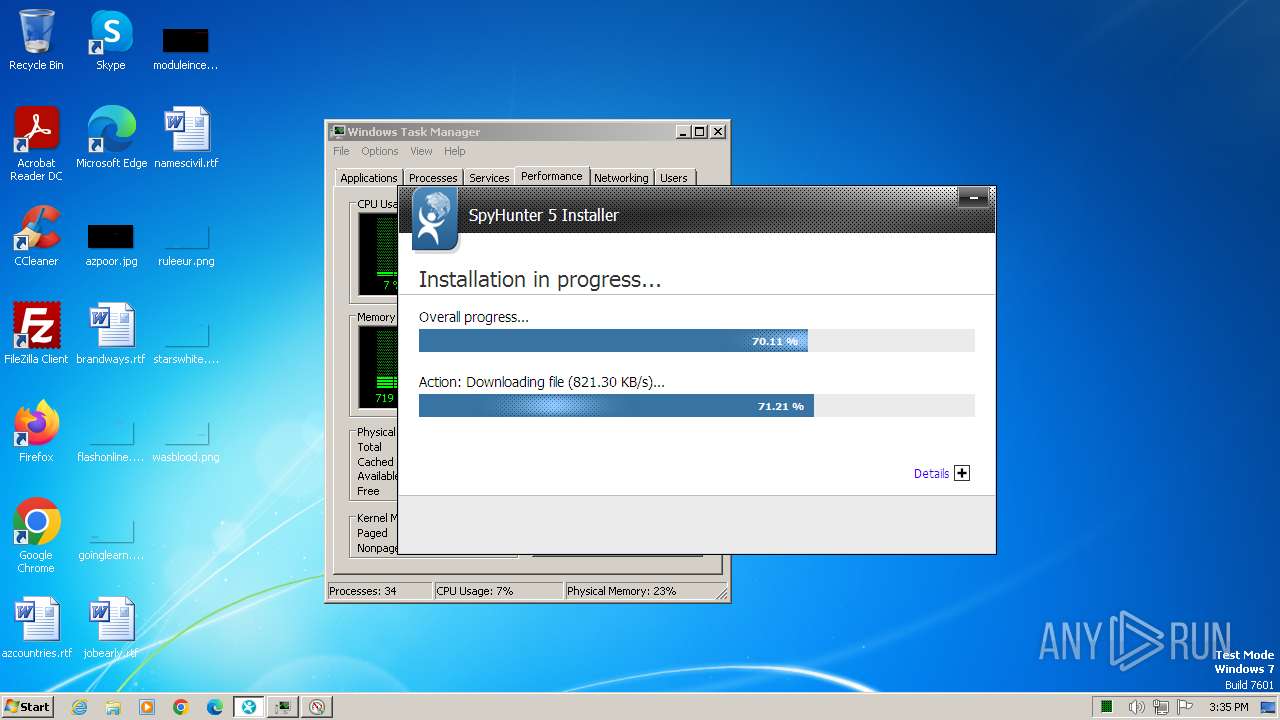Open the volume tray icon
Viewport: 1280px width, 720px height.
click(1136, 707)
